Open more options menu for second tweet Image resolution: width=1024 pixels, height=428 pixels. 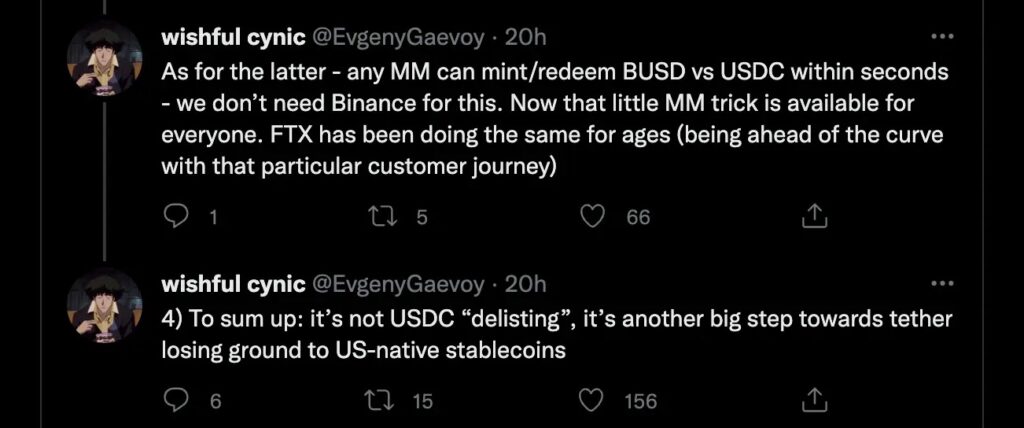point(942,285)
